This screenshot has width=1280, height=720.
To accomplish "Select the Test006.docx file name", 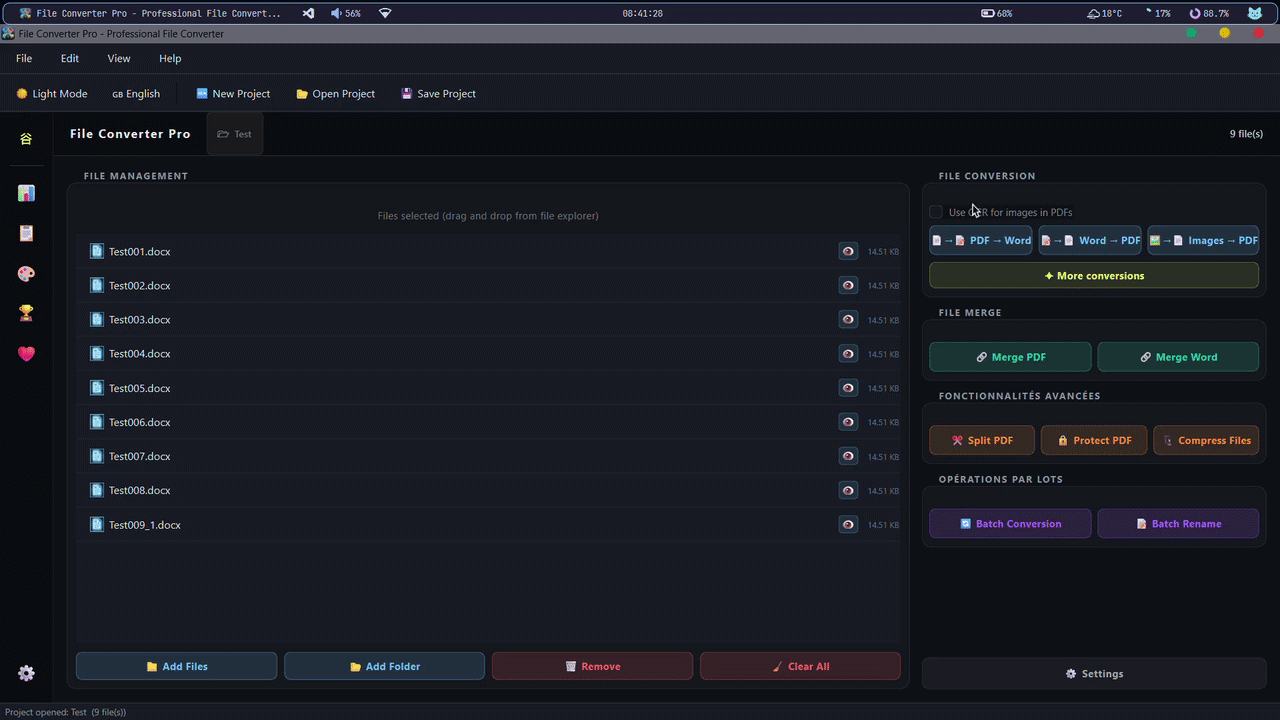I will (140, 422).
